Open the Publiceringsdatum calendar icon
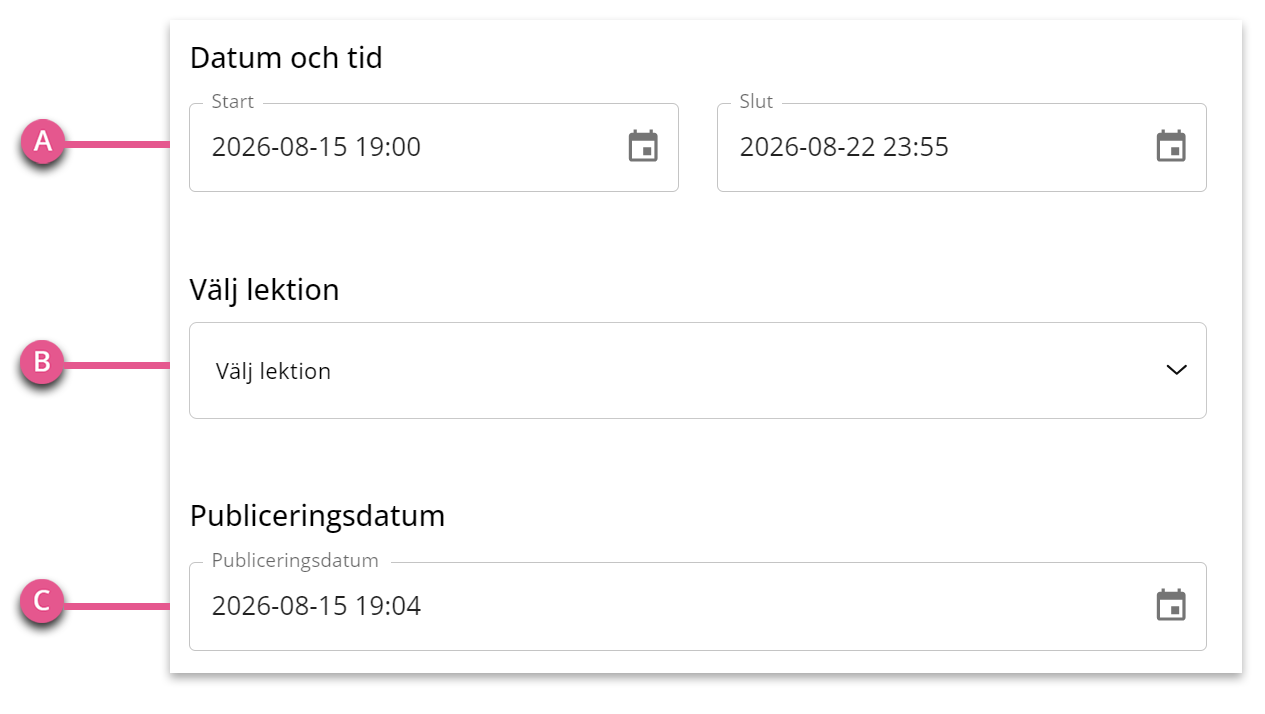This screenshot has height=714, width=1265. click(x=1171, y=606)
